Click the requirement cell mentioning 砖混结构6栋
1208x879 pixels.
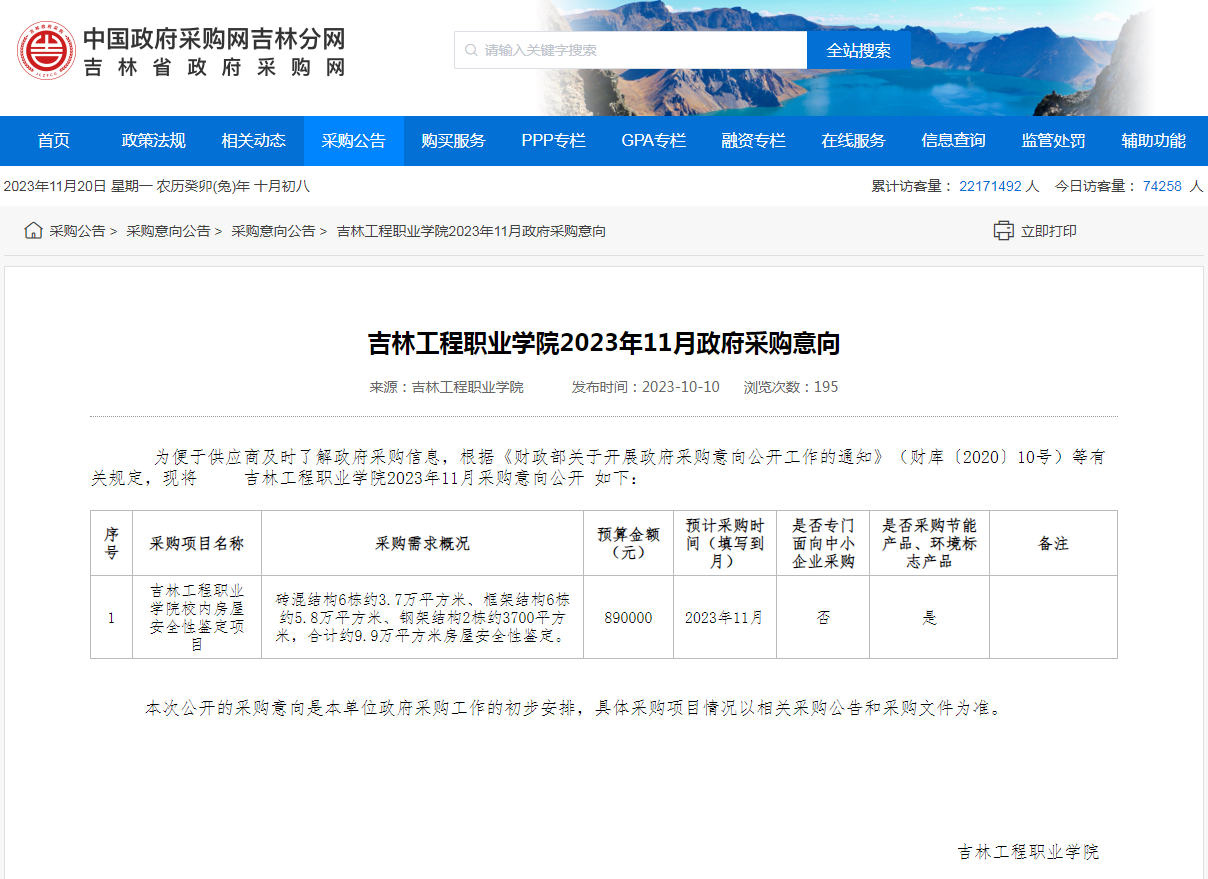(422, 617)
